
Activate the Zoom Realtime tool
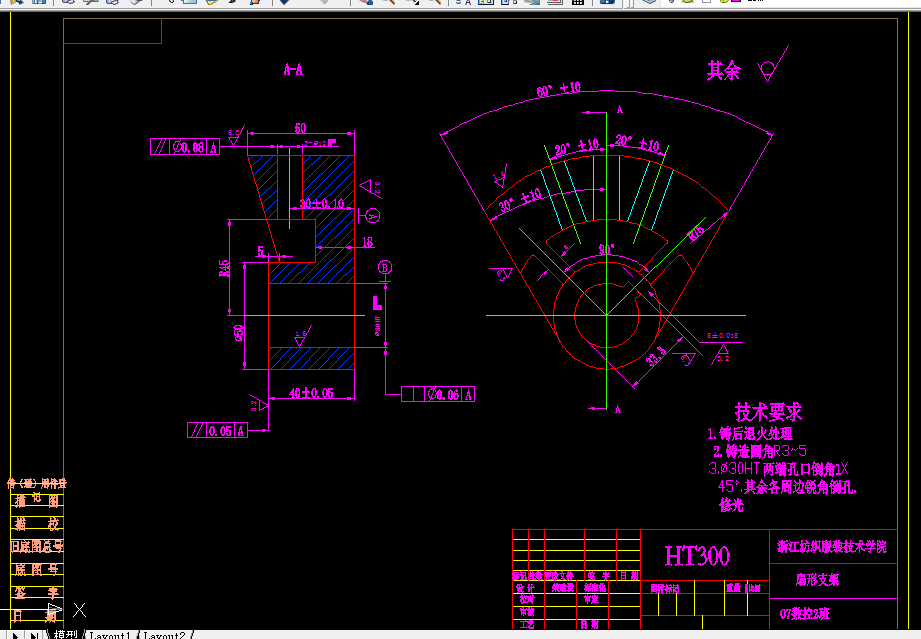click(x=390, y=6)
